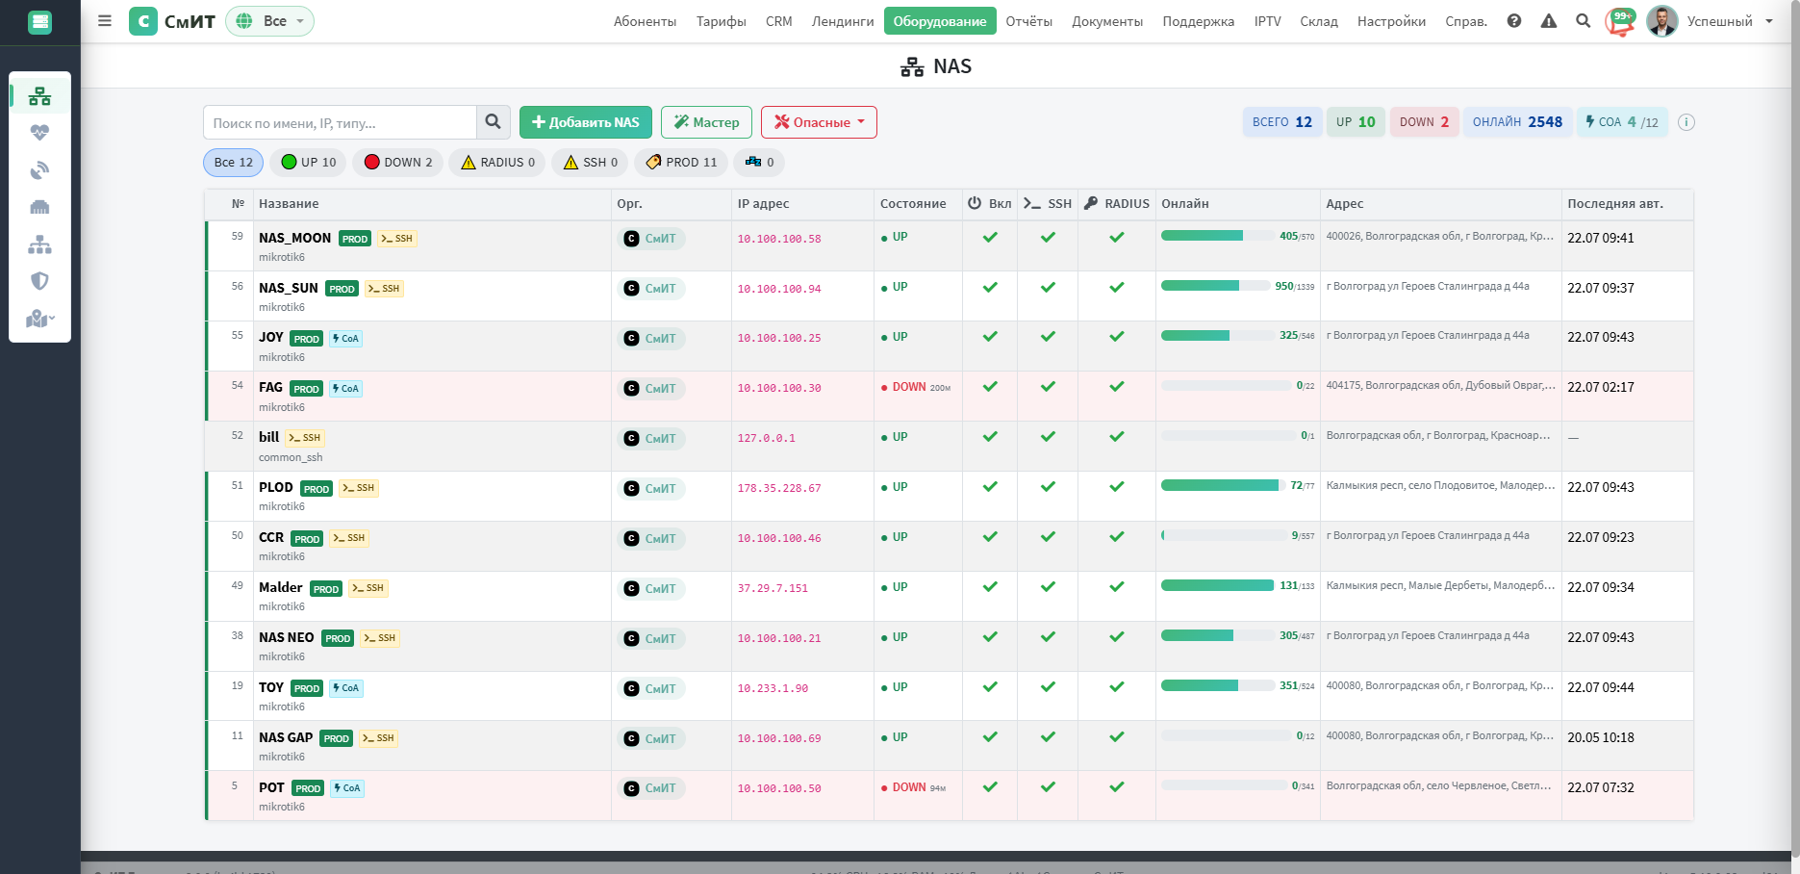Open the warehouse building sidebar icon

pyautogui.click(x=40, y=207)
